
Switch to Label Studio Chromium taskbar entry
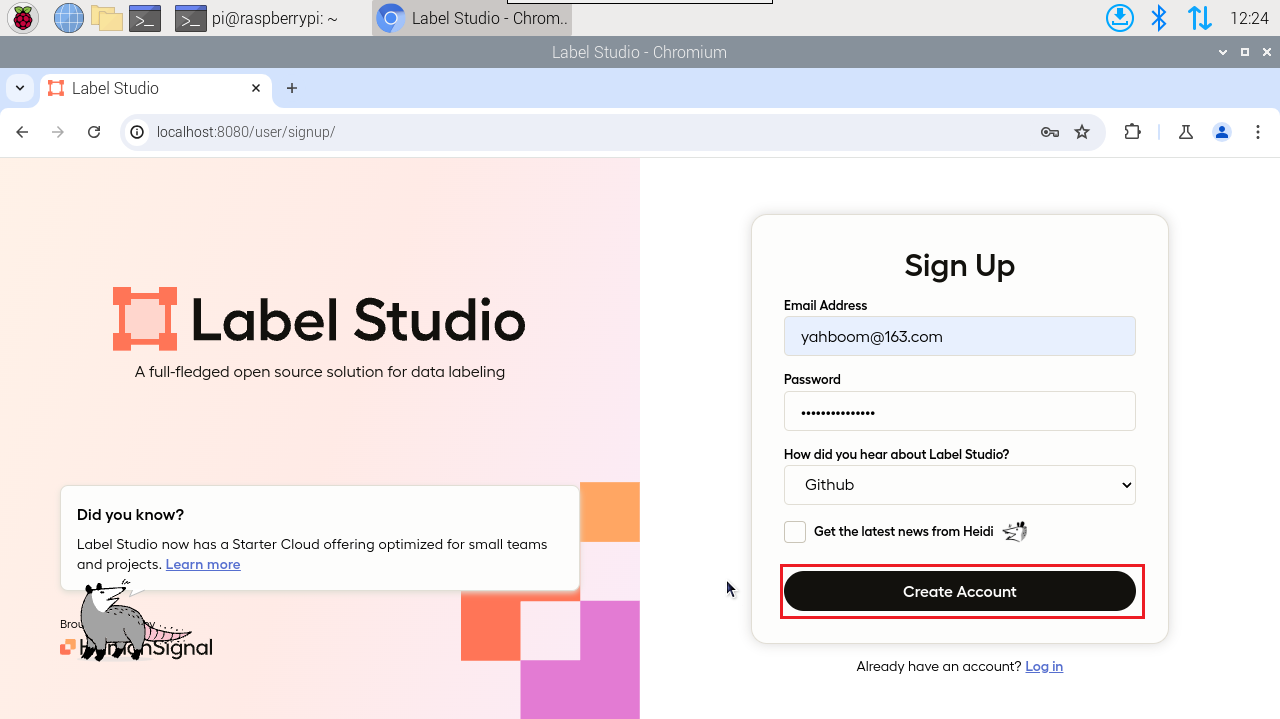[x=473, y=18]
